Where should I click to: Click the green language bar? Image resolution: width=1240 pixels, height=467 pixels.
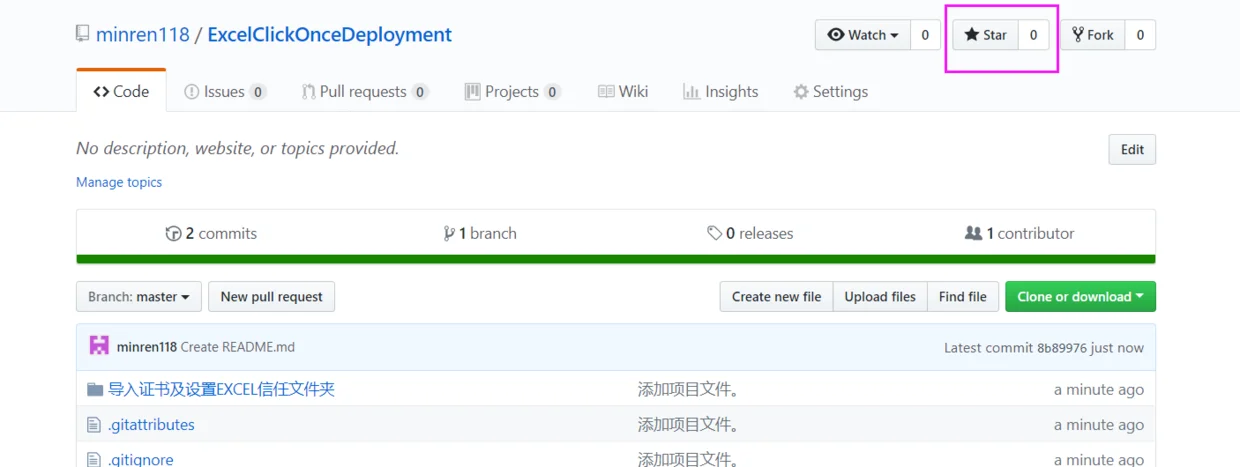(616, 259)
